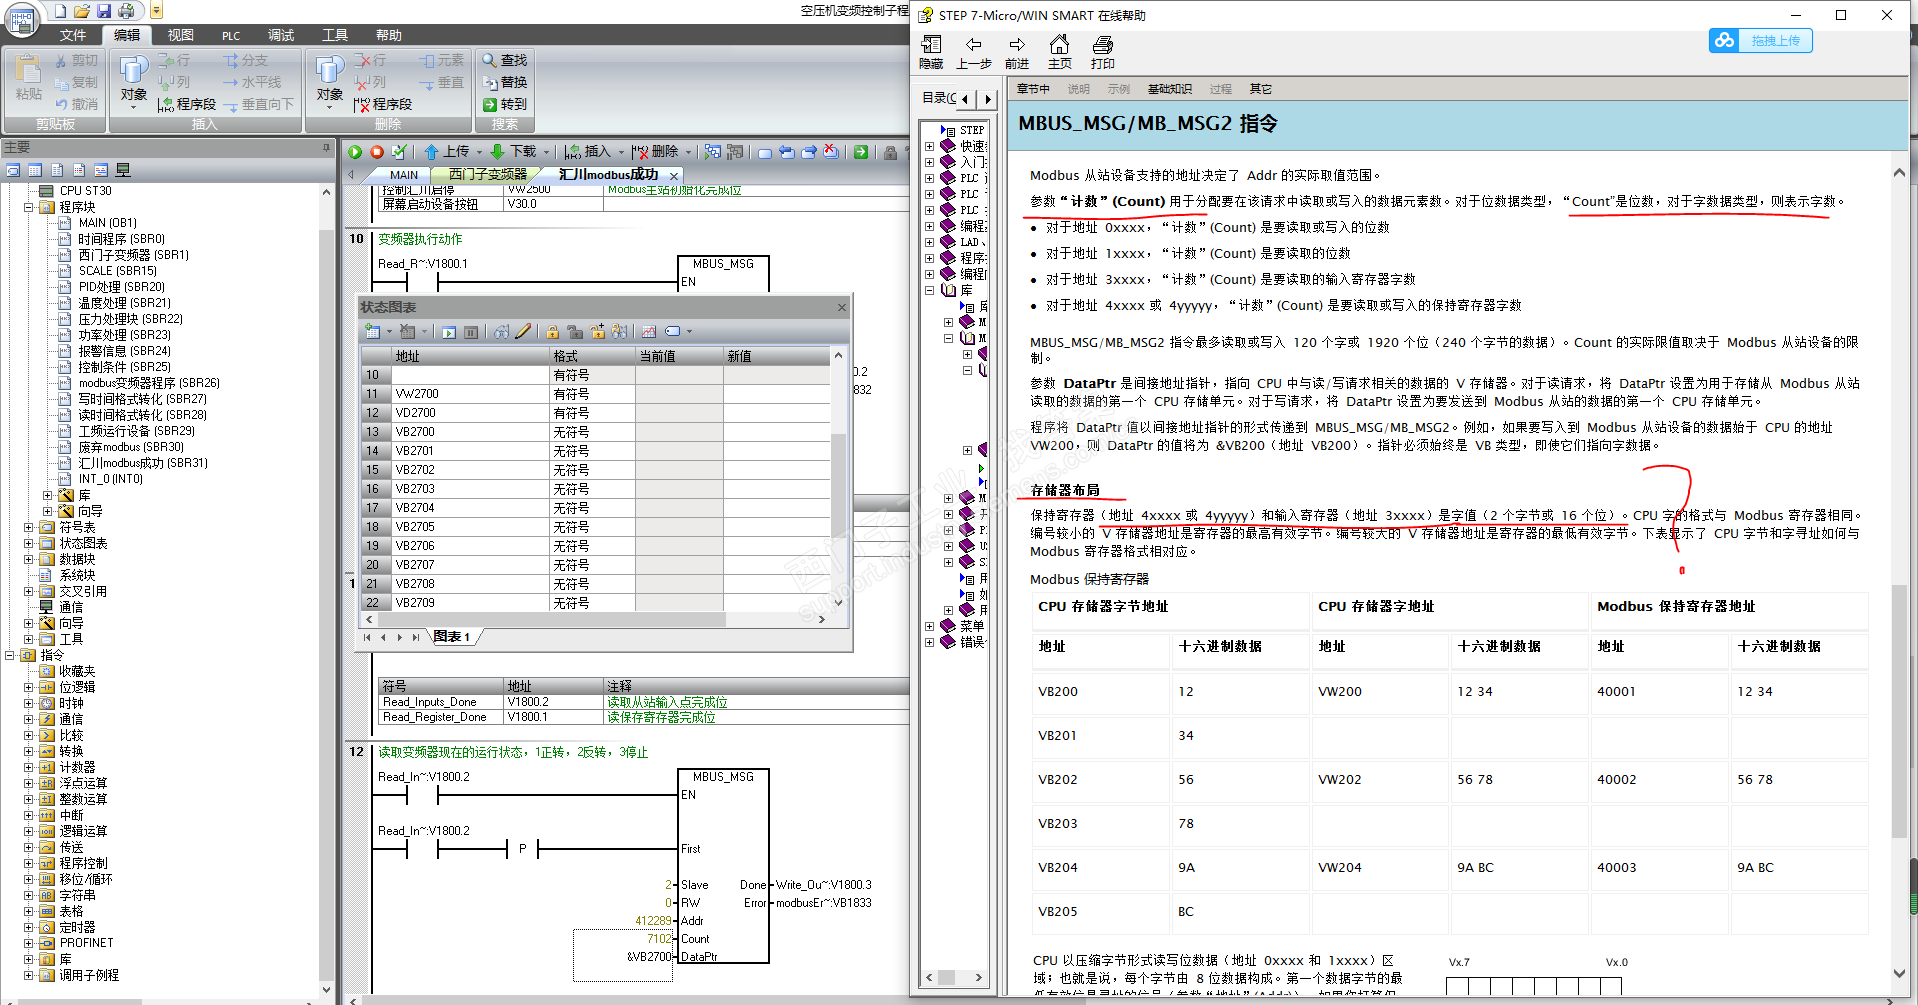Pin the 主要 project panel

(x=326, y=147)
